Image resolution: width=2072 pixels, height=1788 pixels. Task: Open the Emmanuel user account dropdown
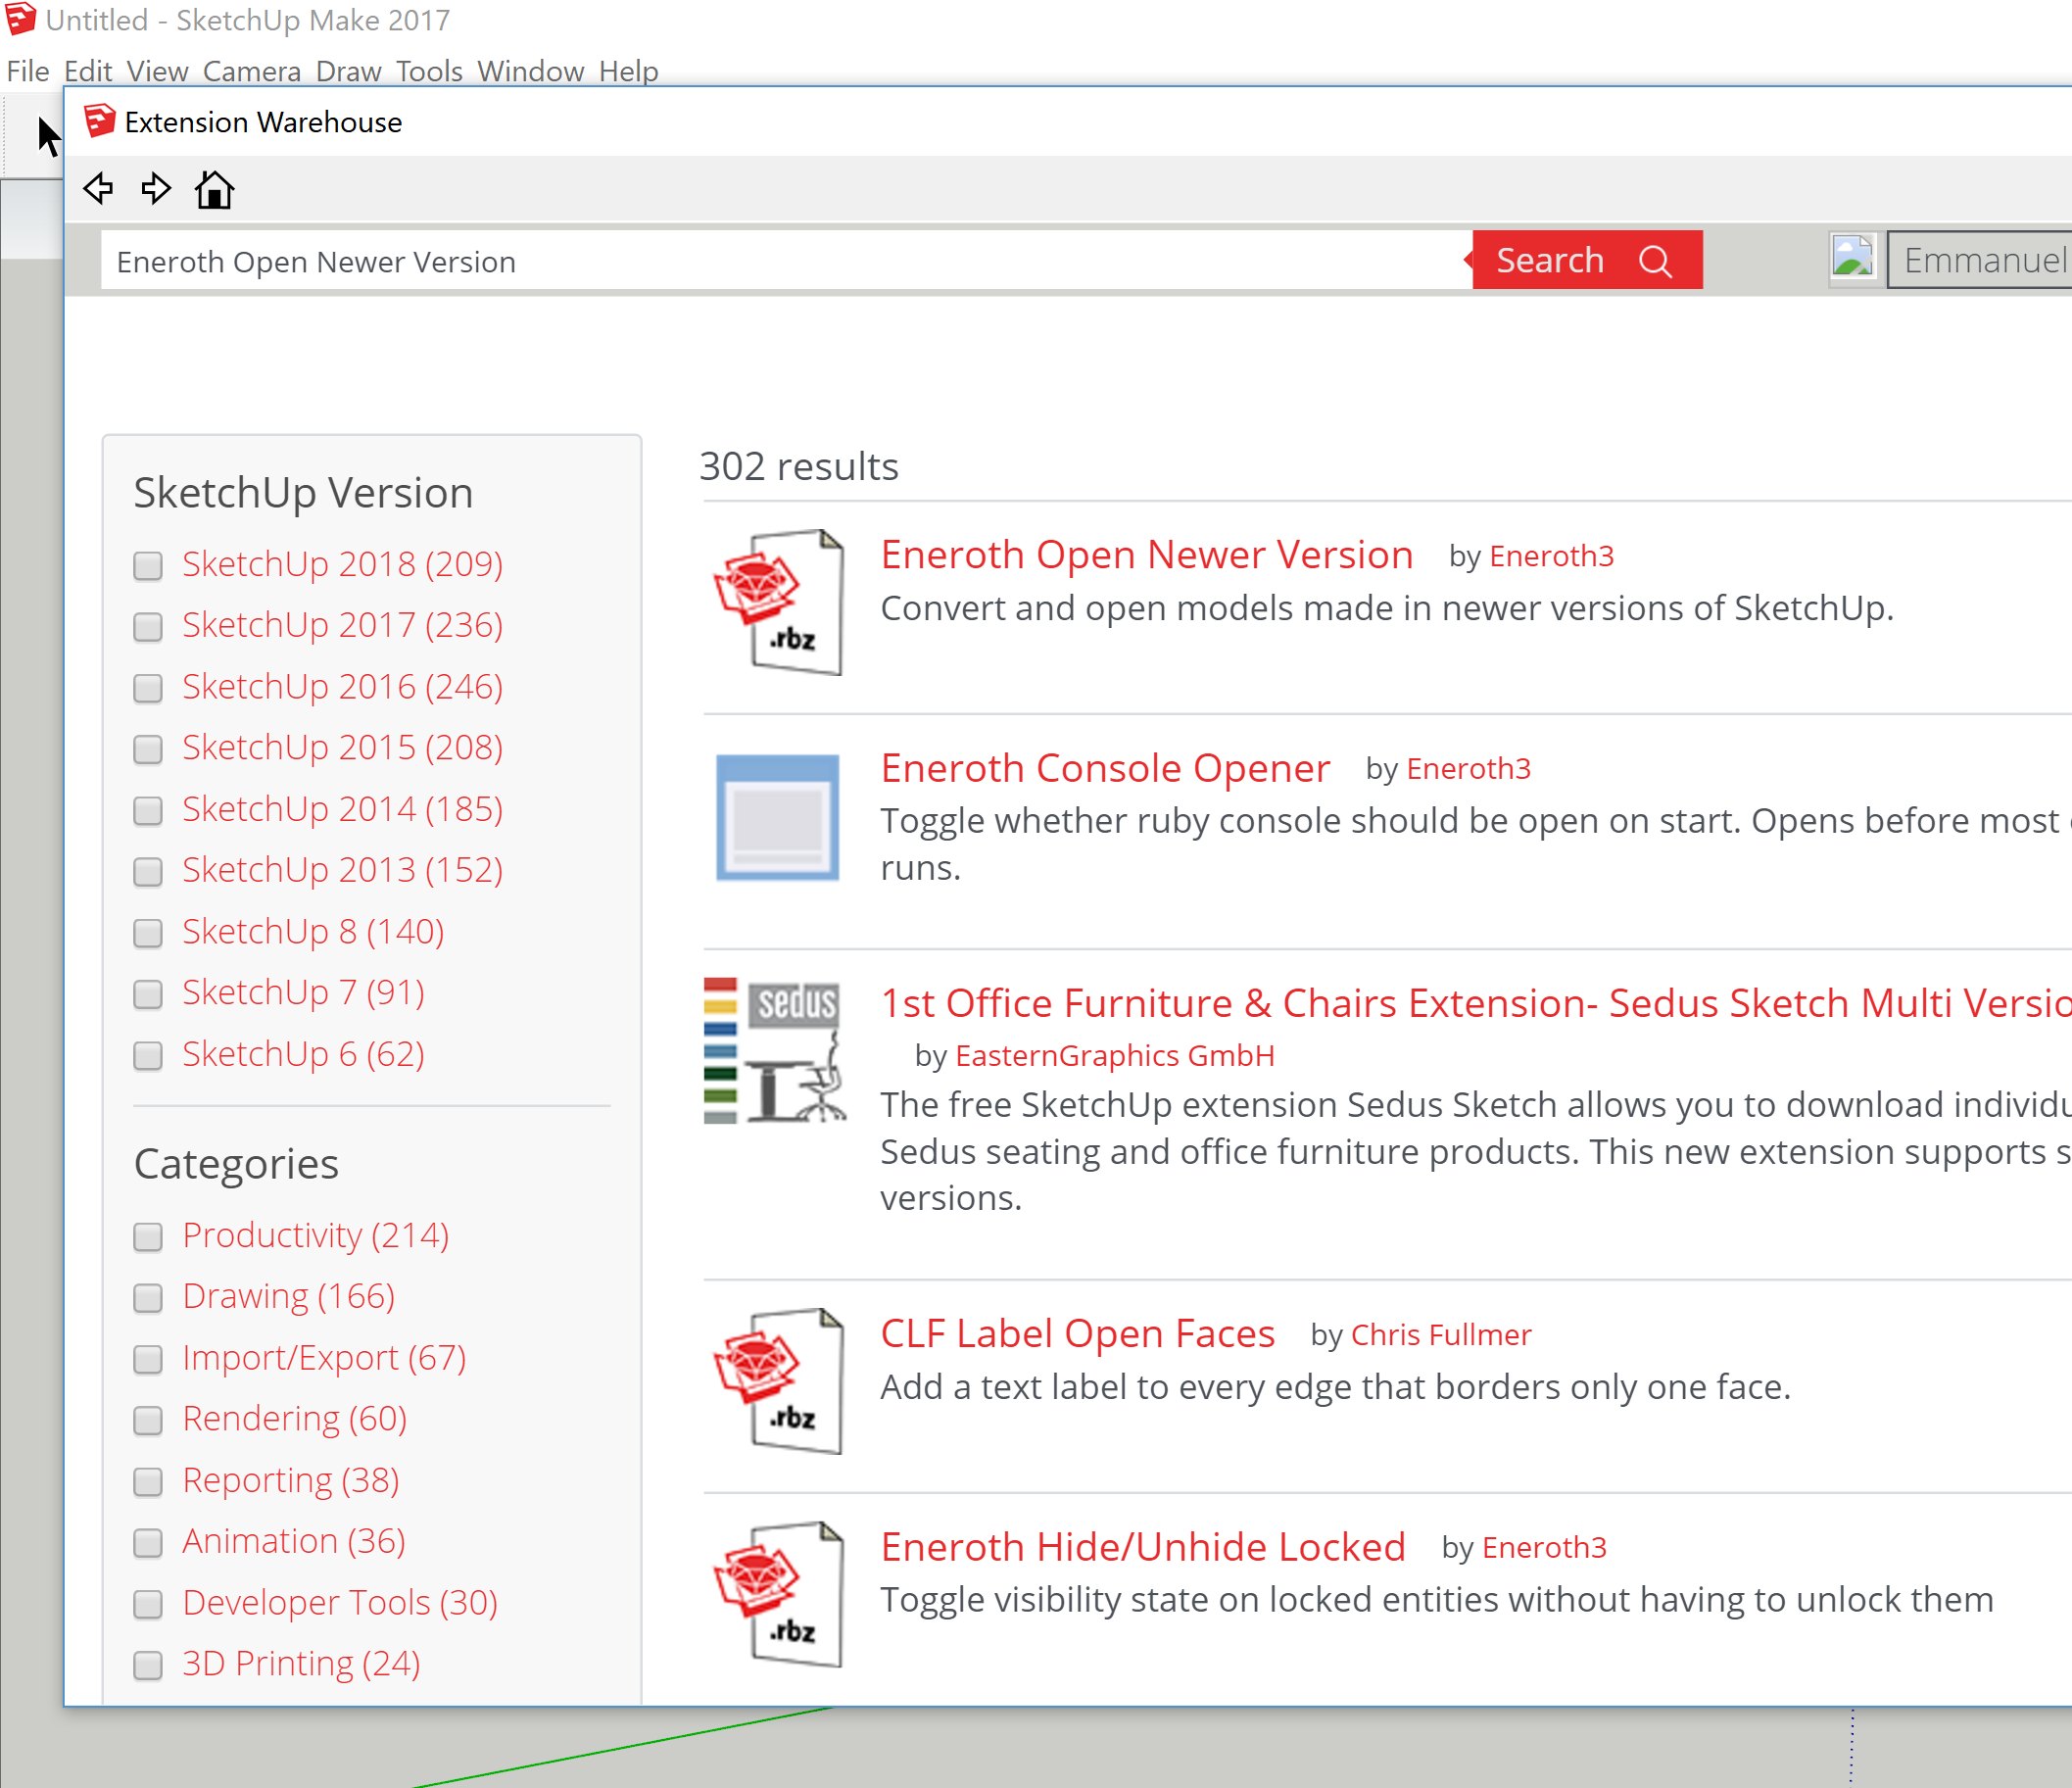coord(1981,260)
